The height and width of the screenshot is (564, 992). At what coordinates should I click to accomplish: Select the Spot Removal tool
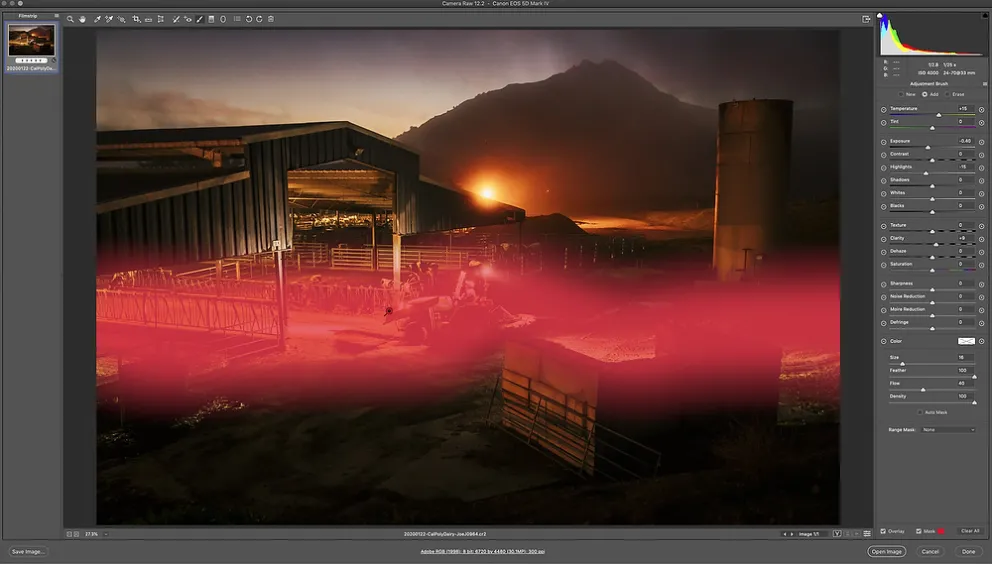click(176, 19)
